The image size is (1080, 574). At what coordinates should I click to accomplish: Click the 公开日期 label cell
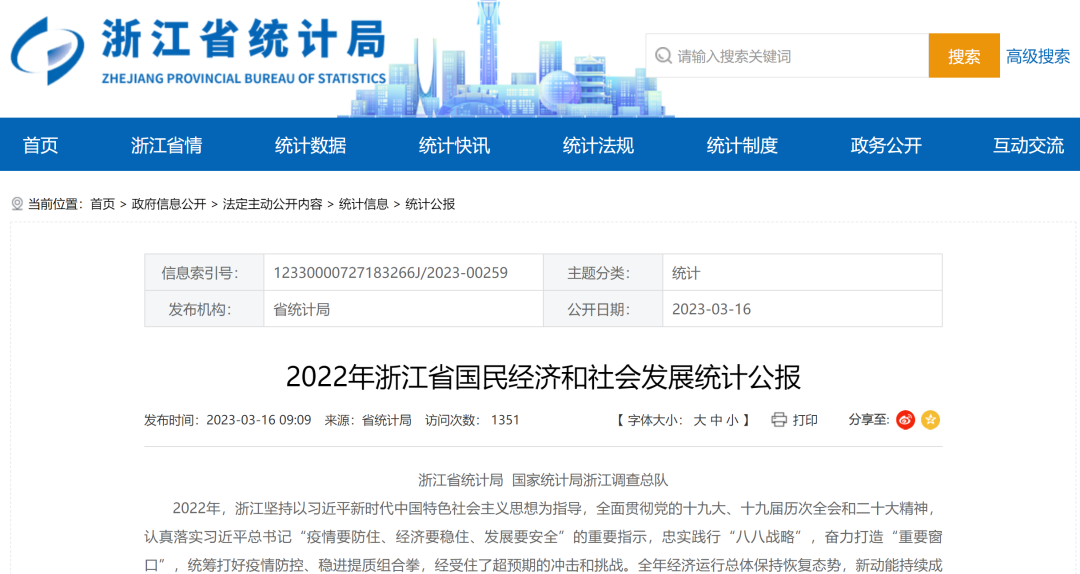point(603,309)
